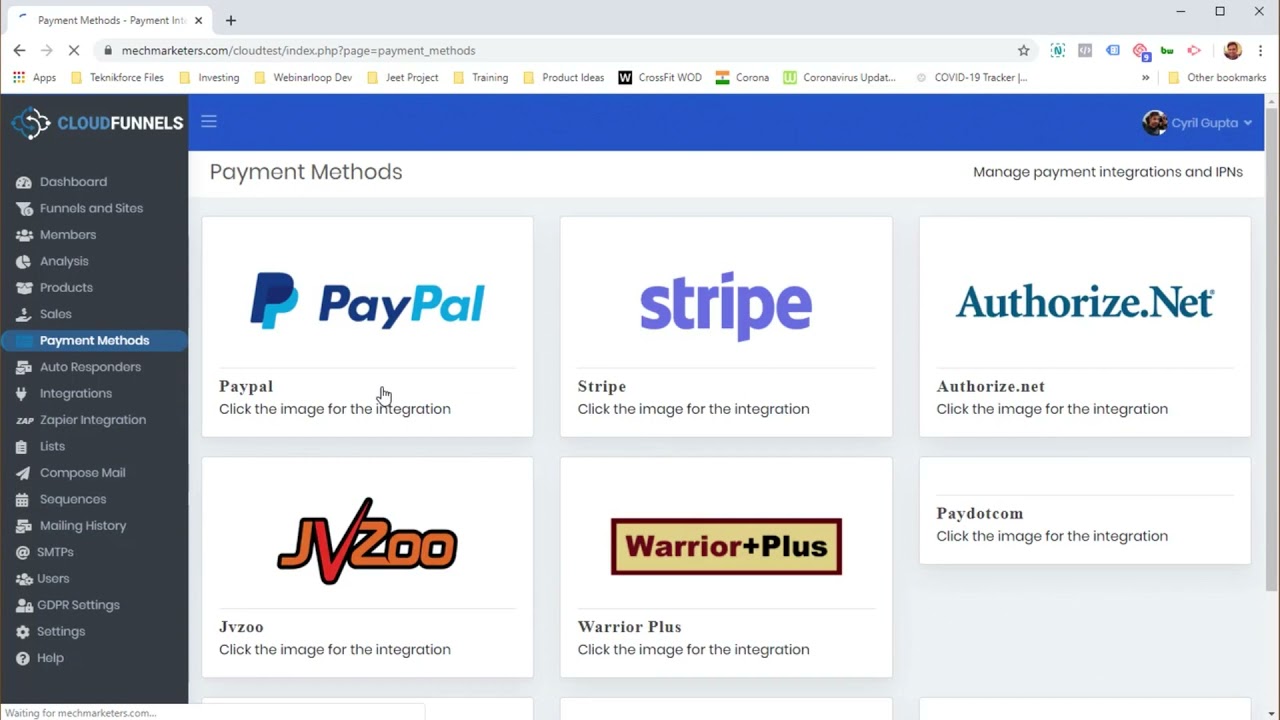Viewport: 1280px width, 720px height.
Task: Open the Other bookmarks folder
Action: pyautogui.click(x=1217, y=77)
